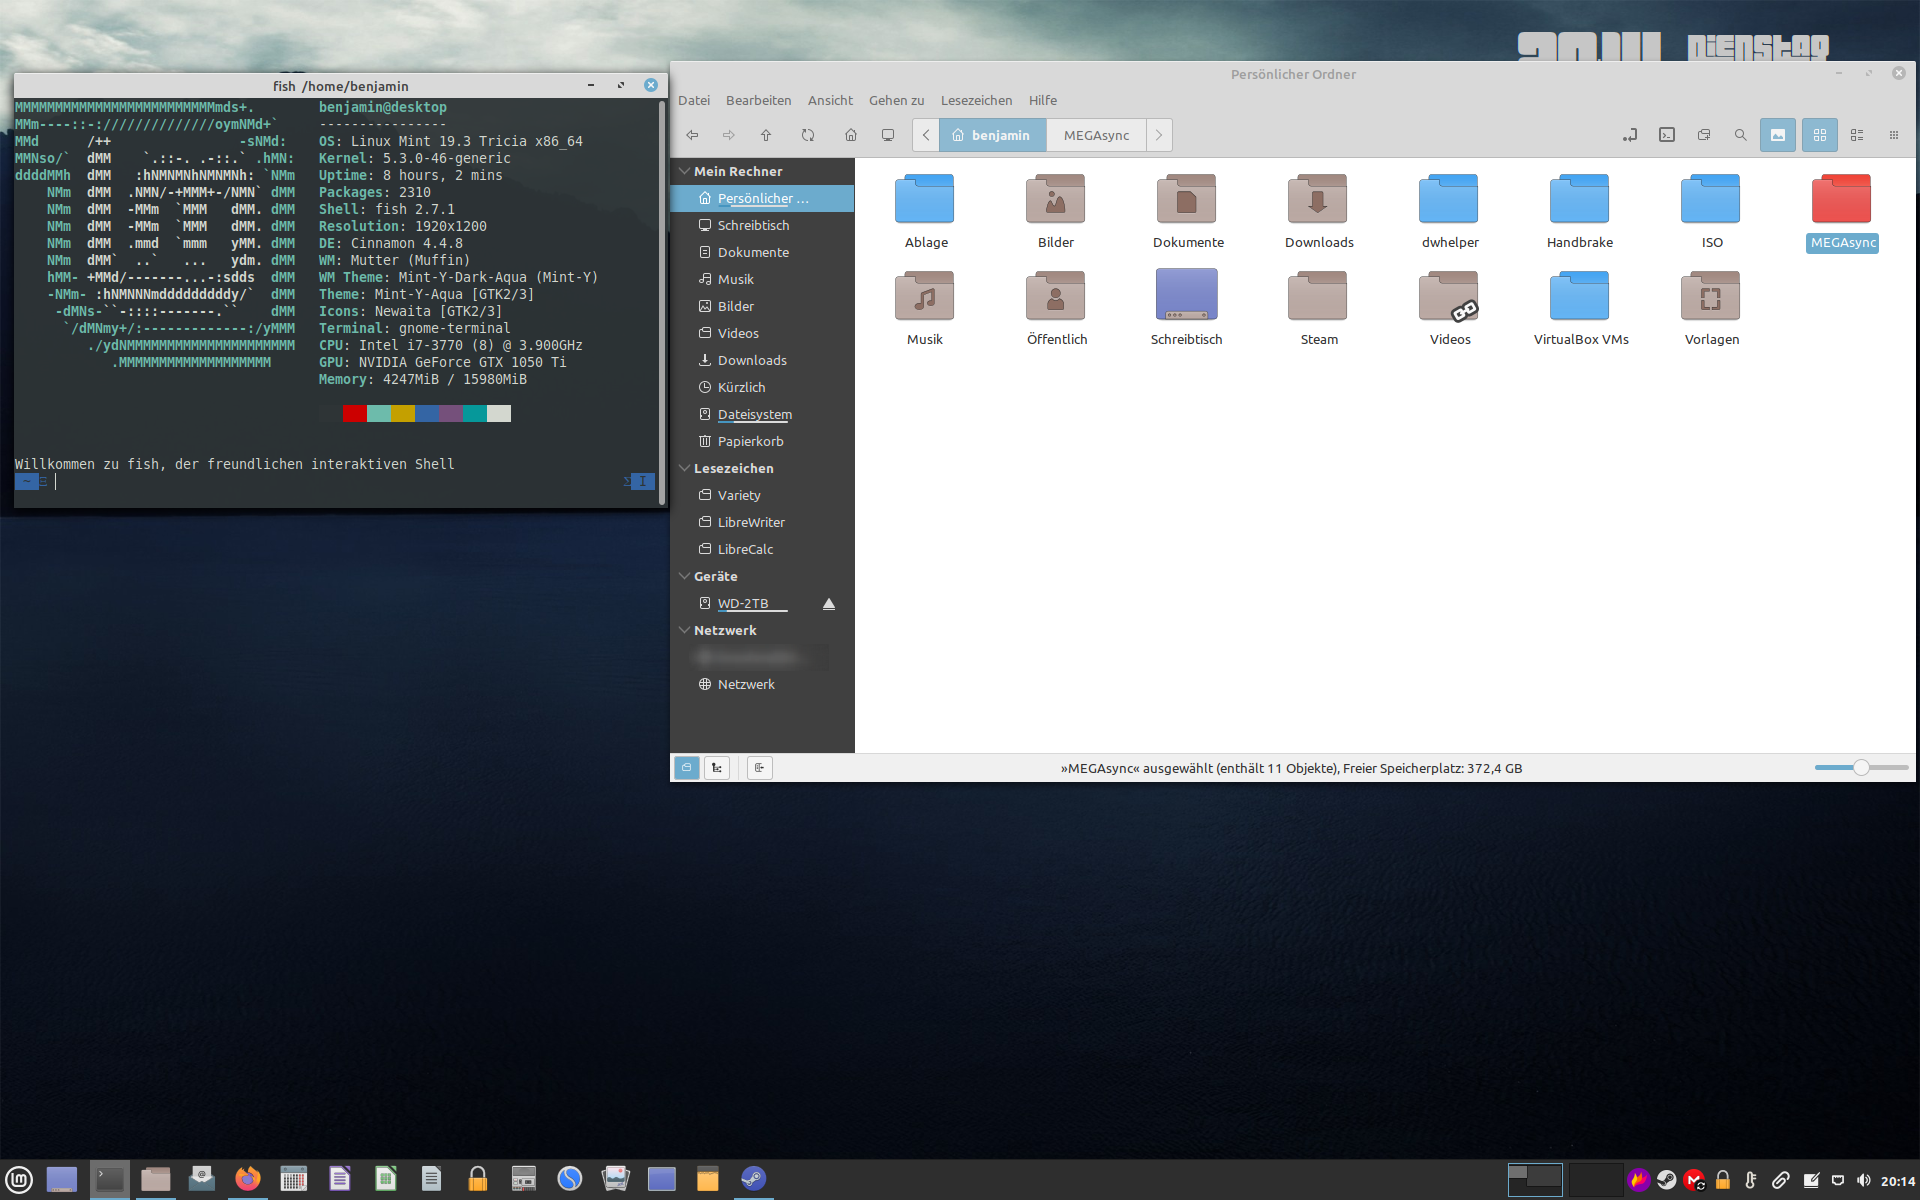Collapse the Mein Rechner section
The width and height of the screenshot is (1920, 1200).
click(x=685, y=171)
